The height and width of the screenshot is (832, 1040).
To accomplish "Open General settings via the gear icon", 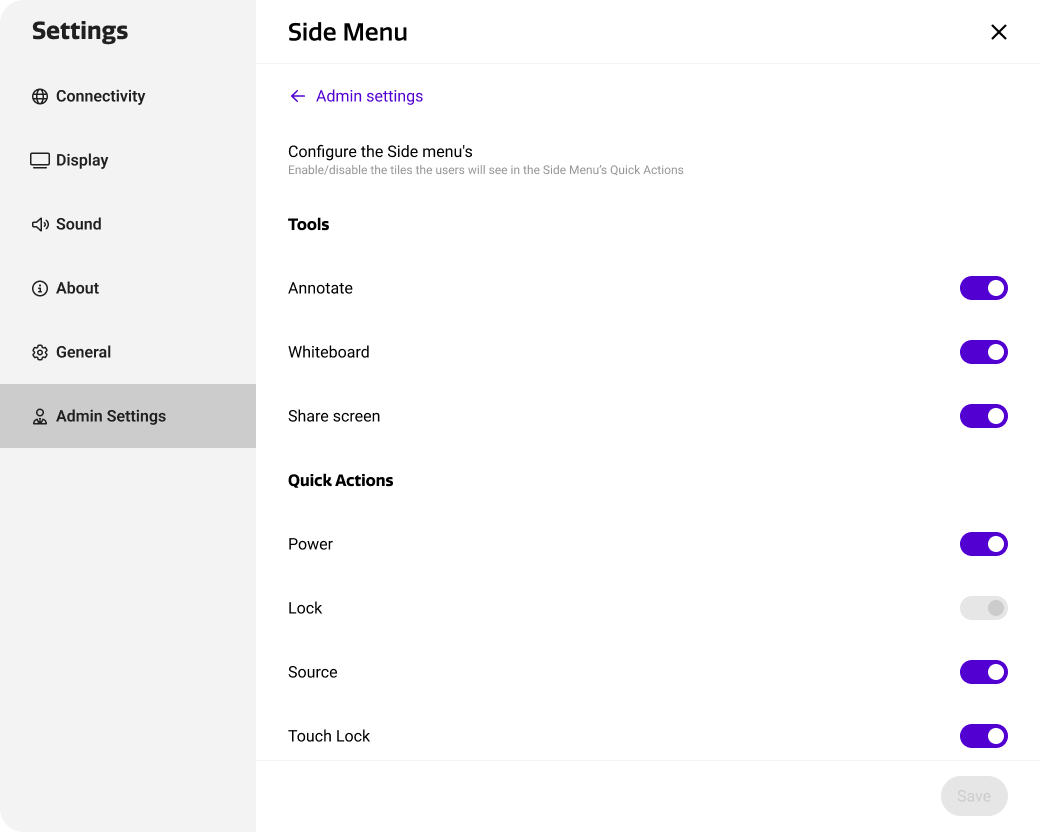I will pos(40,352).
